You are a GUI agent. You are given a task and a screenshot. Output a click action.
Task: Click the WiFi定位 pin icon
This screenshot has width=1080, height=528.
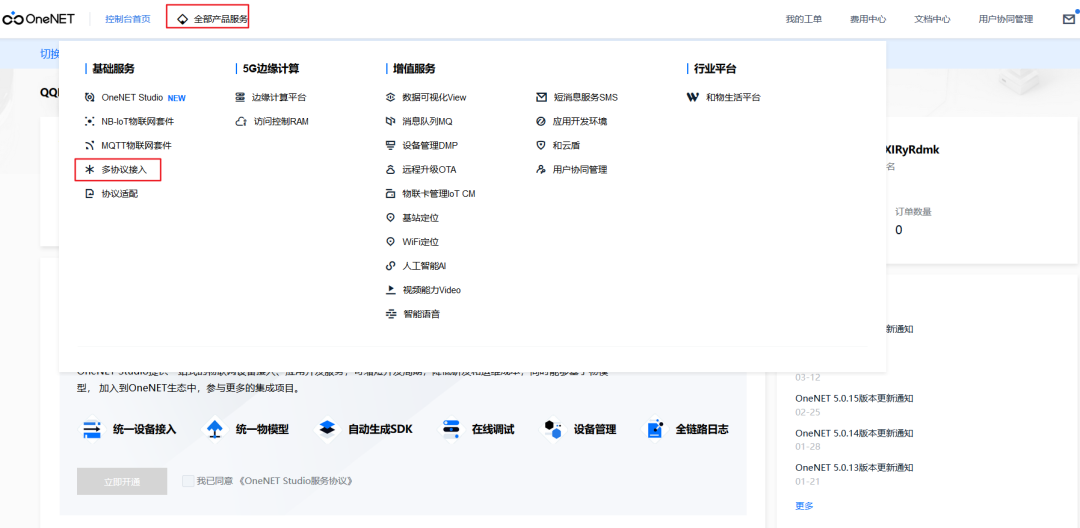(x=391, y=242)
